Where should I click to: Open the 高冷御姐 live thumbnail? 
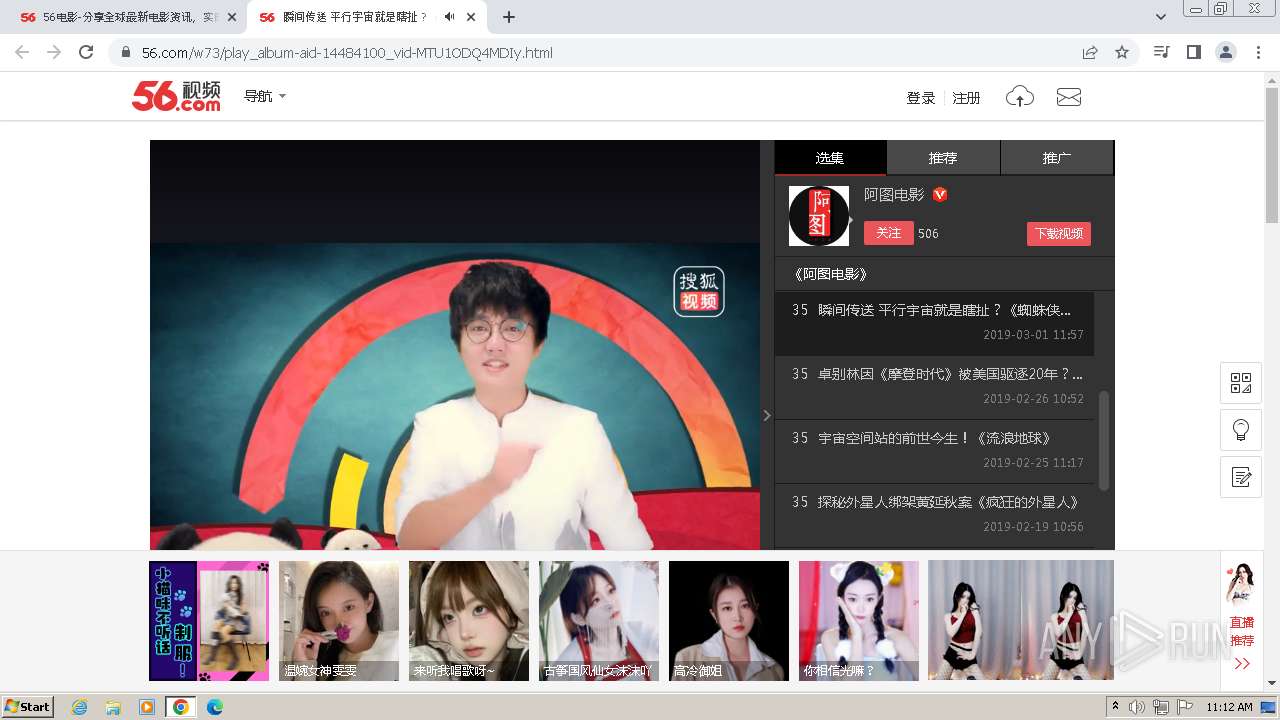pyautogui.click(x=729, y=621)
